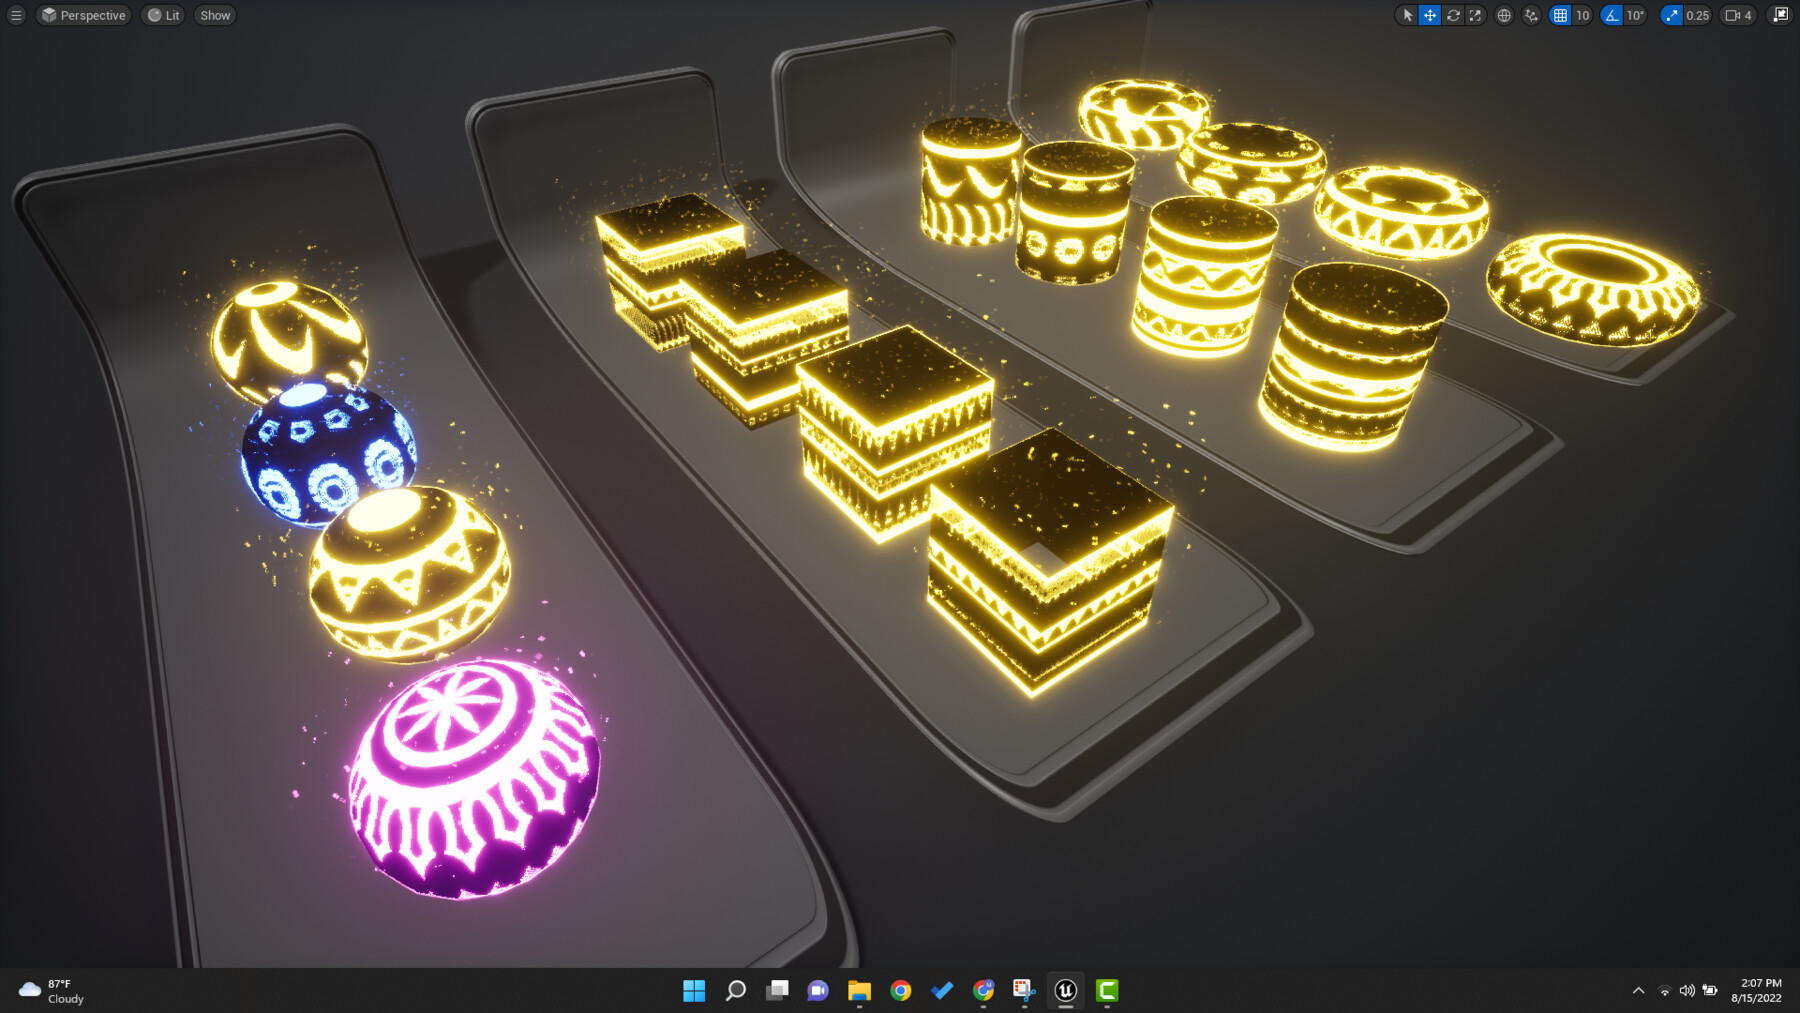Open the Show flags dropdown
Image resolution: width=1800 pixels, height=1013 pixels.
point(213,15)
